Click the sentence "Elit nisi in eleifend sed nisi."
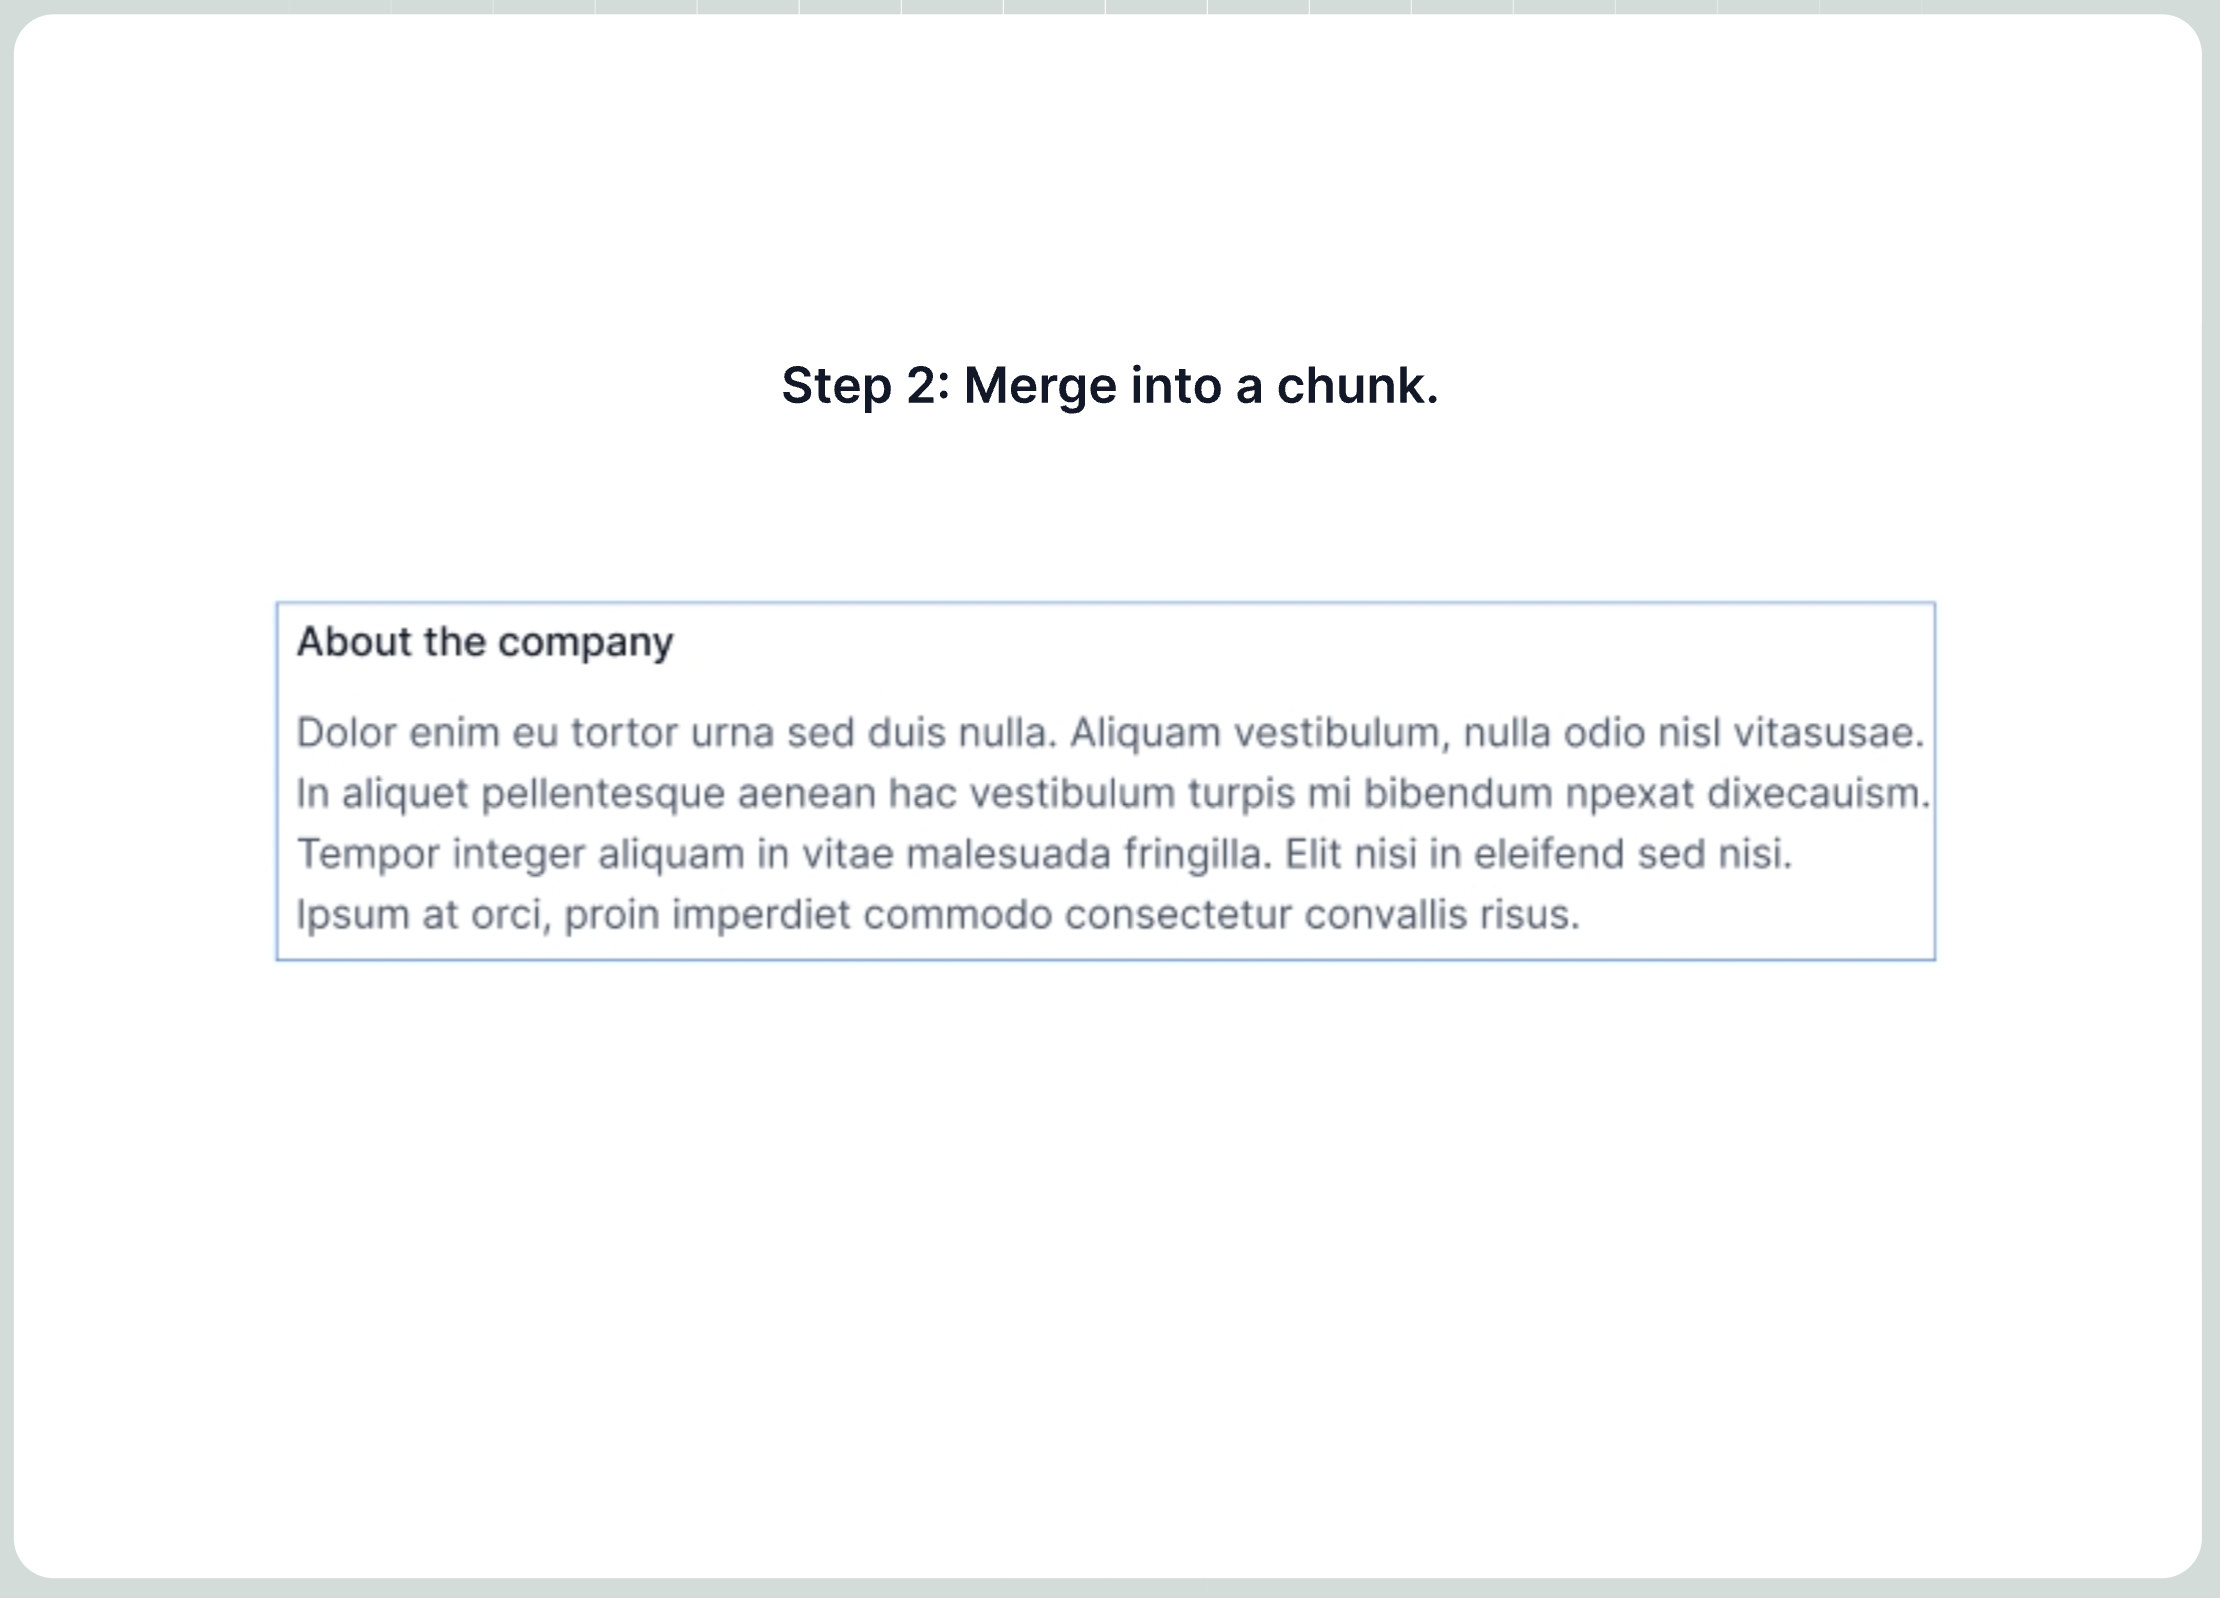 point(1538,854)
